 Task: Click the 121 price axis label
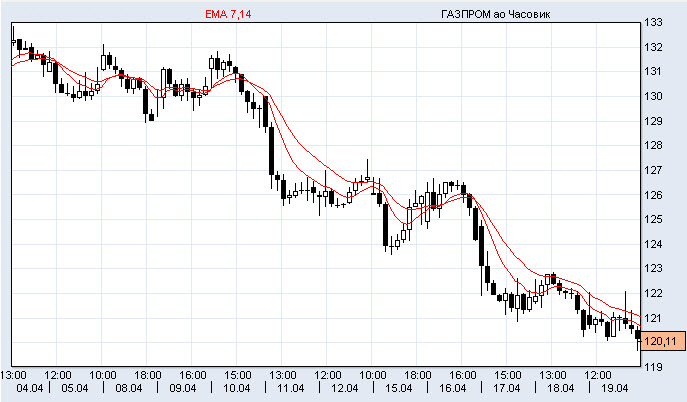pos(653,318)
